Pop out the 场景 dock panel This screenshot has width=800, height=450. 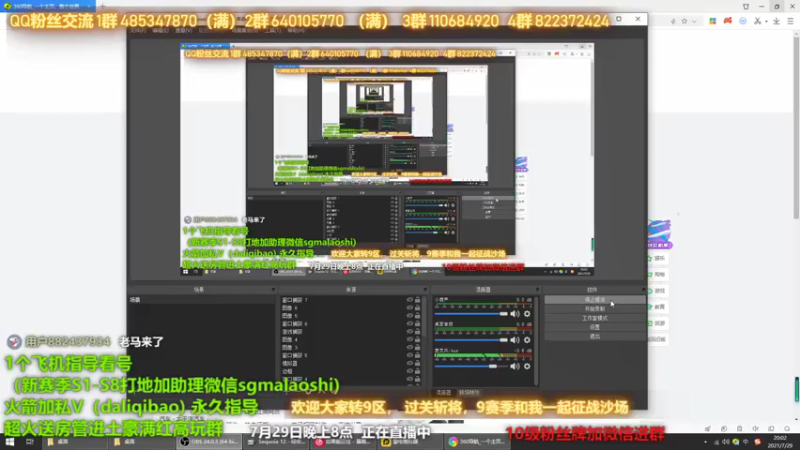(x=273, y=289)
